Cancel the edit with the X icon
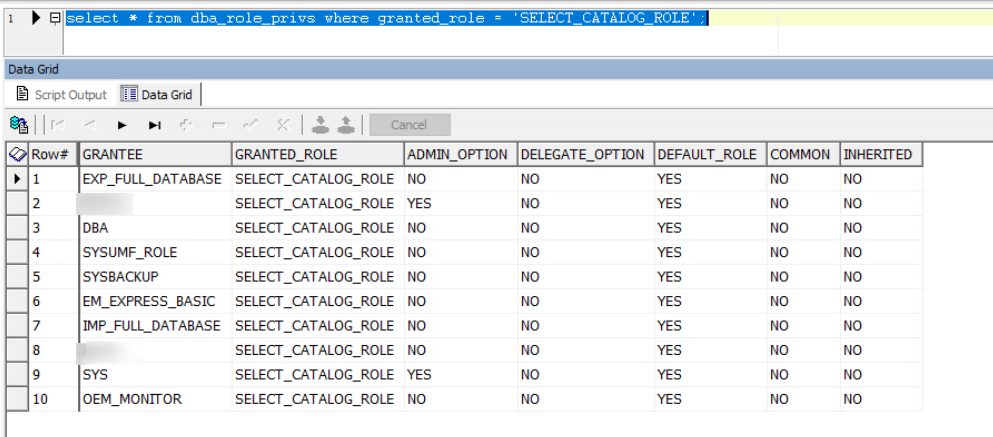This screenshot has width=993, height=437. [x=282, y=125]
